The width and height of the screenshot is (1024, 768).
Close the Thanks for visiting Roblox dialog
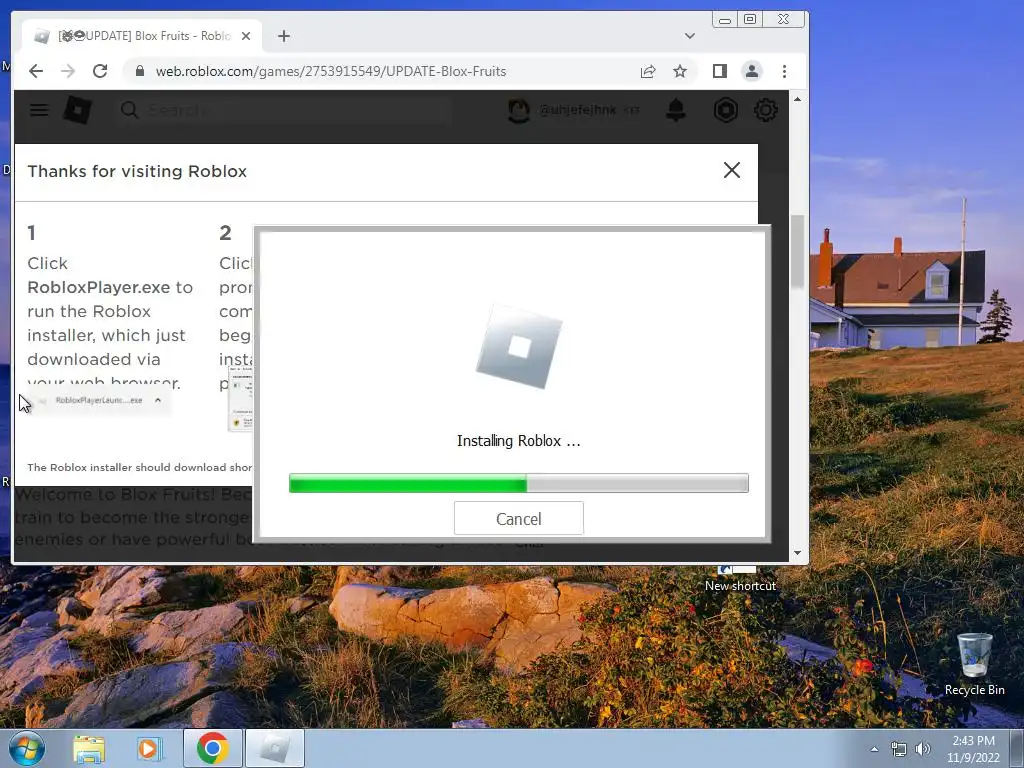click(x=731, y=170)
